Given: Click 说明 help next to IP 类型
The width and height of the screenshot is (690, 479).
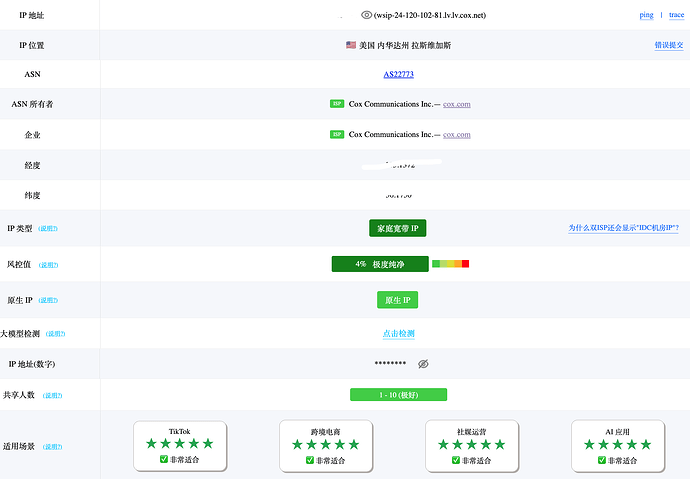Looking at the screenshot, I should (48, 229).
